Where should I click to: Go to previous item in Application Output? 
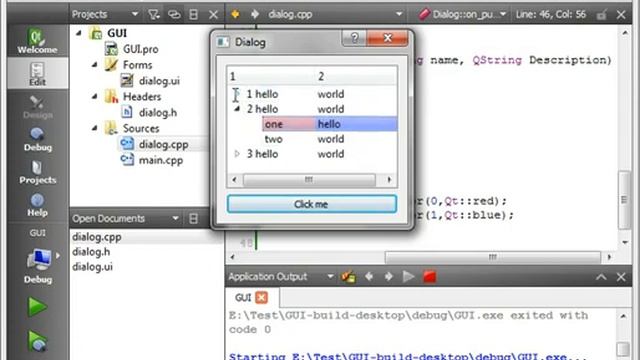tap(369, 277)
